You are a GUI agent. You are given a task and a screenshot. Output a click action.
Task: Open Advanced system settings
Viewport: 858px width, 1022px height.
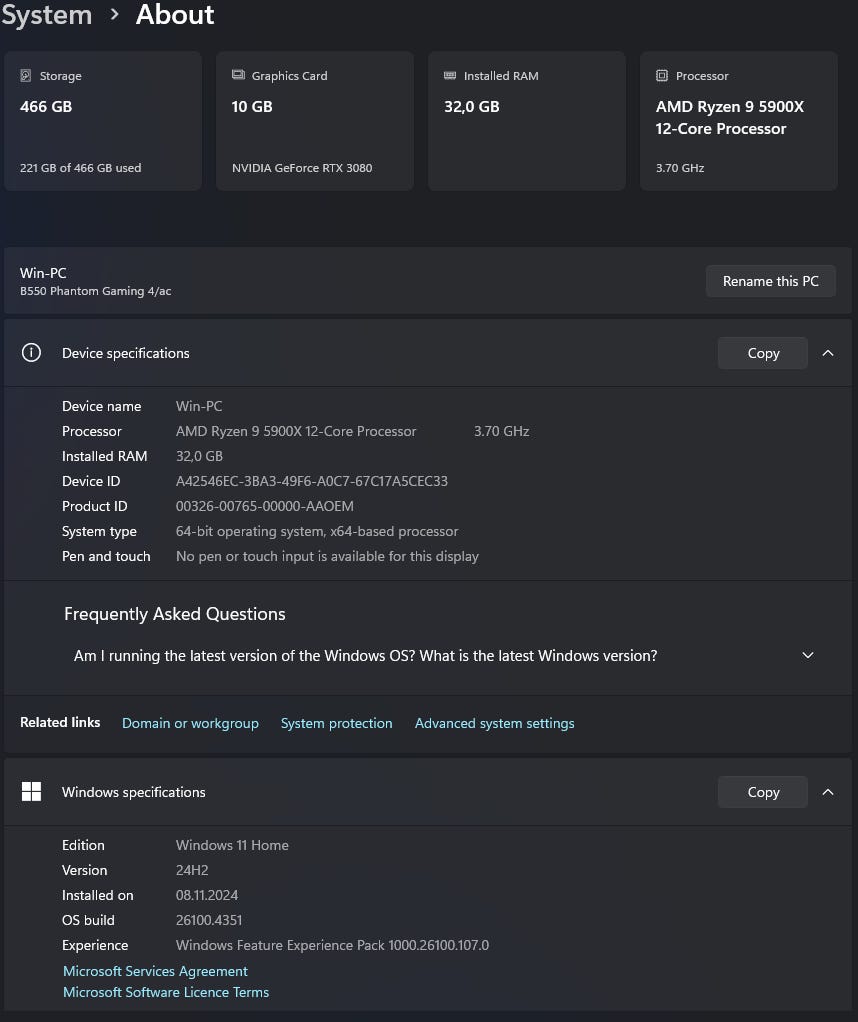(x=494, y=723)
